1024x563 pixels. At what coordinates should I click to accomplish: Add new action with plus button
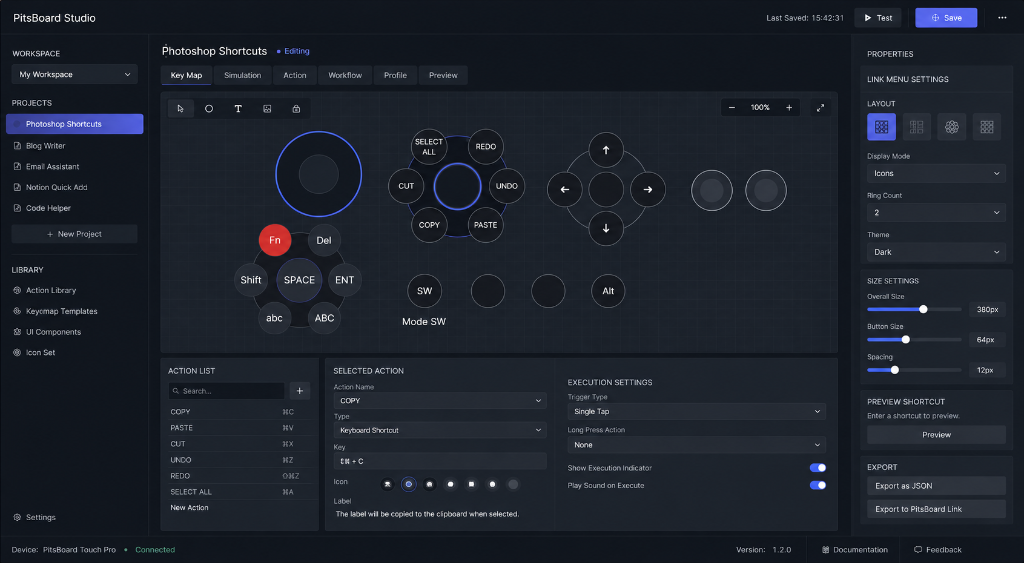tap(300, 391)
